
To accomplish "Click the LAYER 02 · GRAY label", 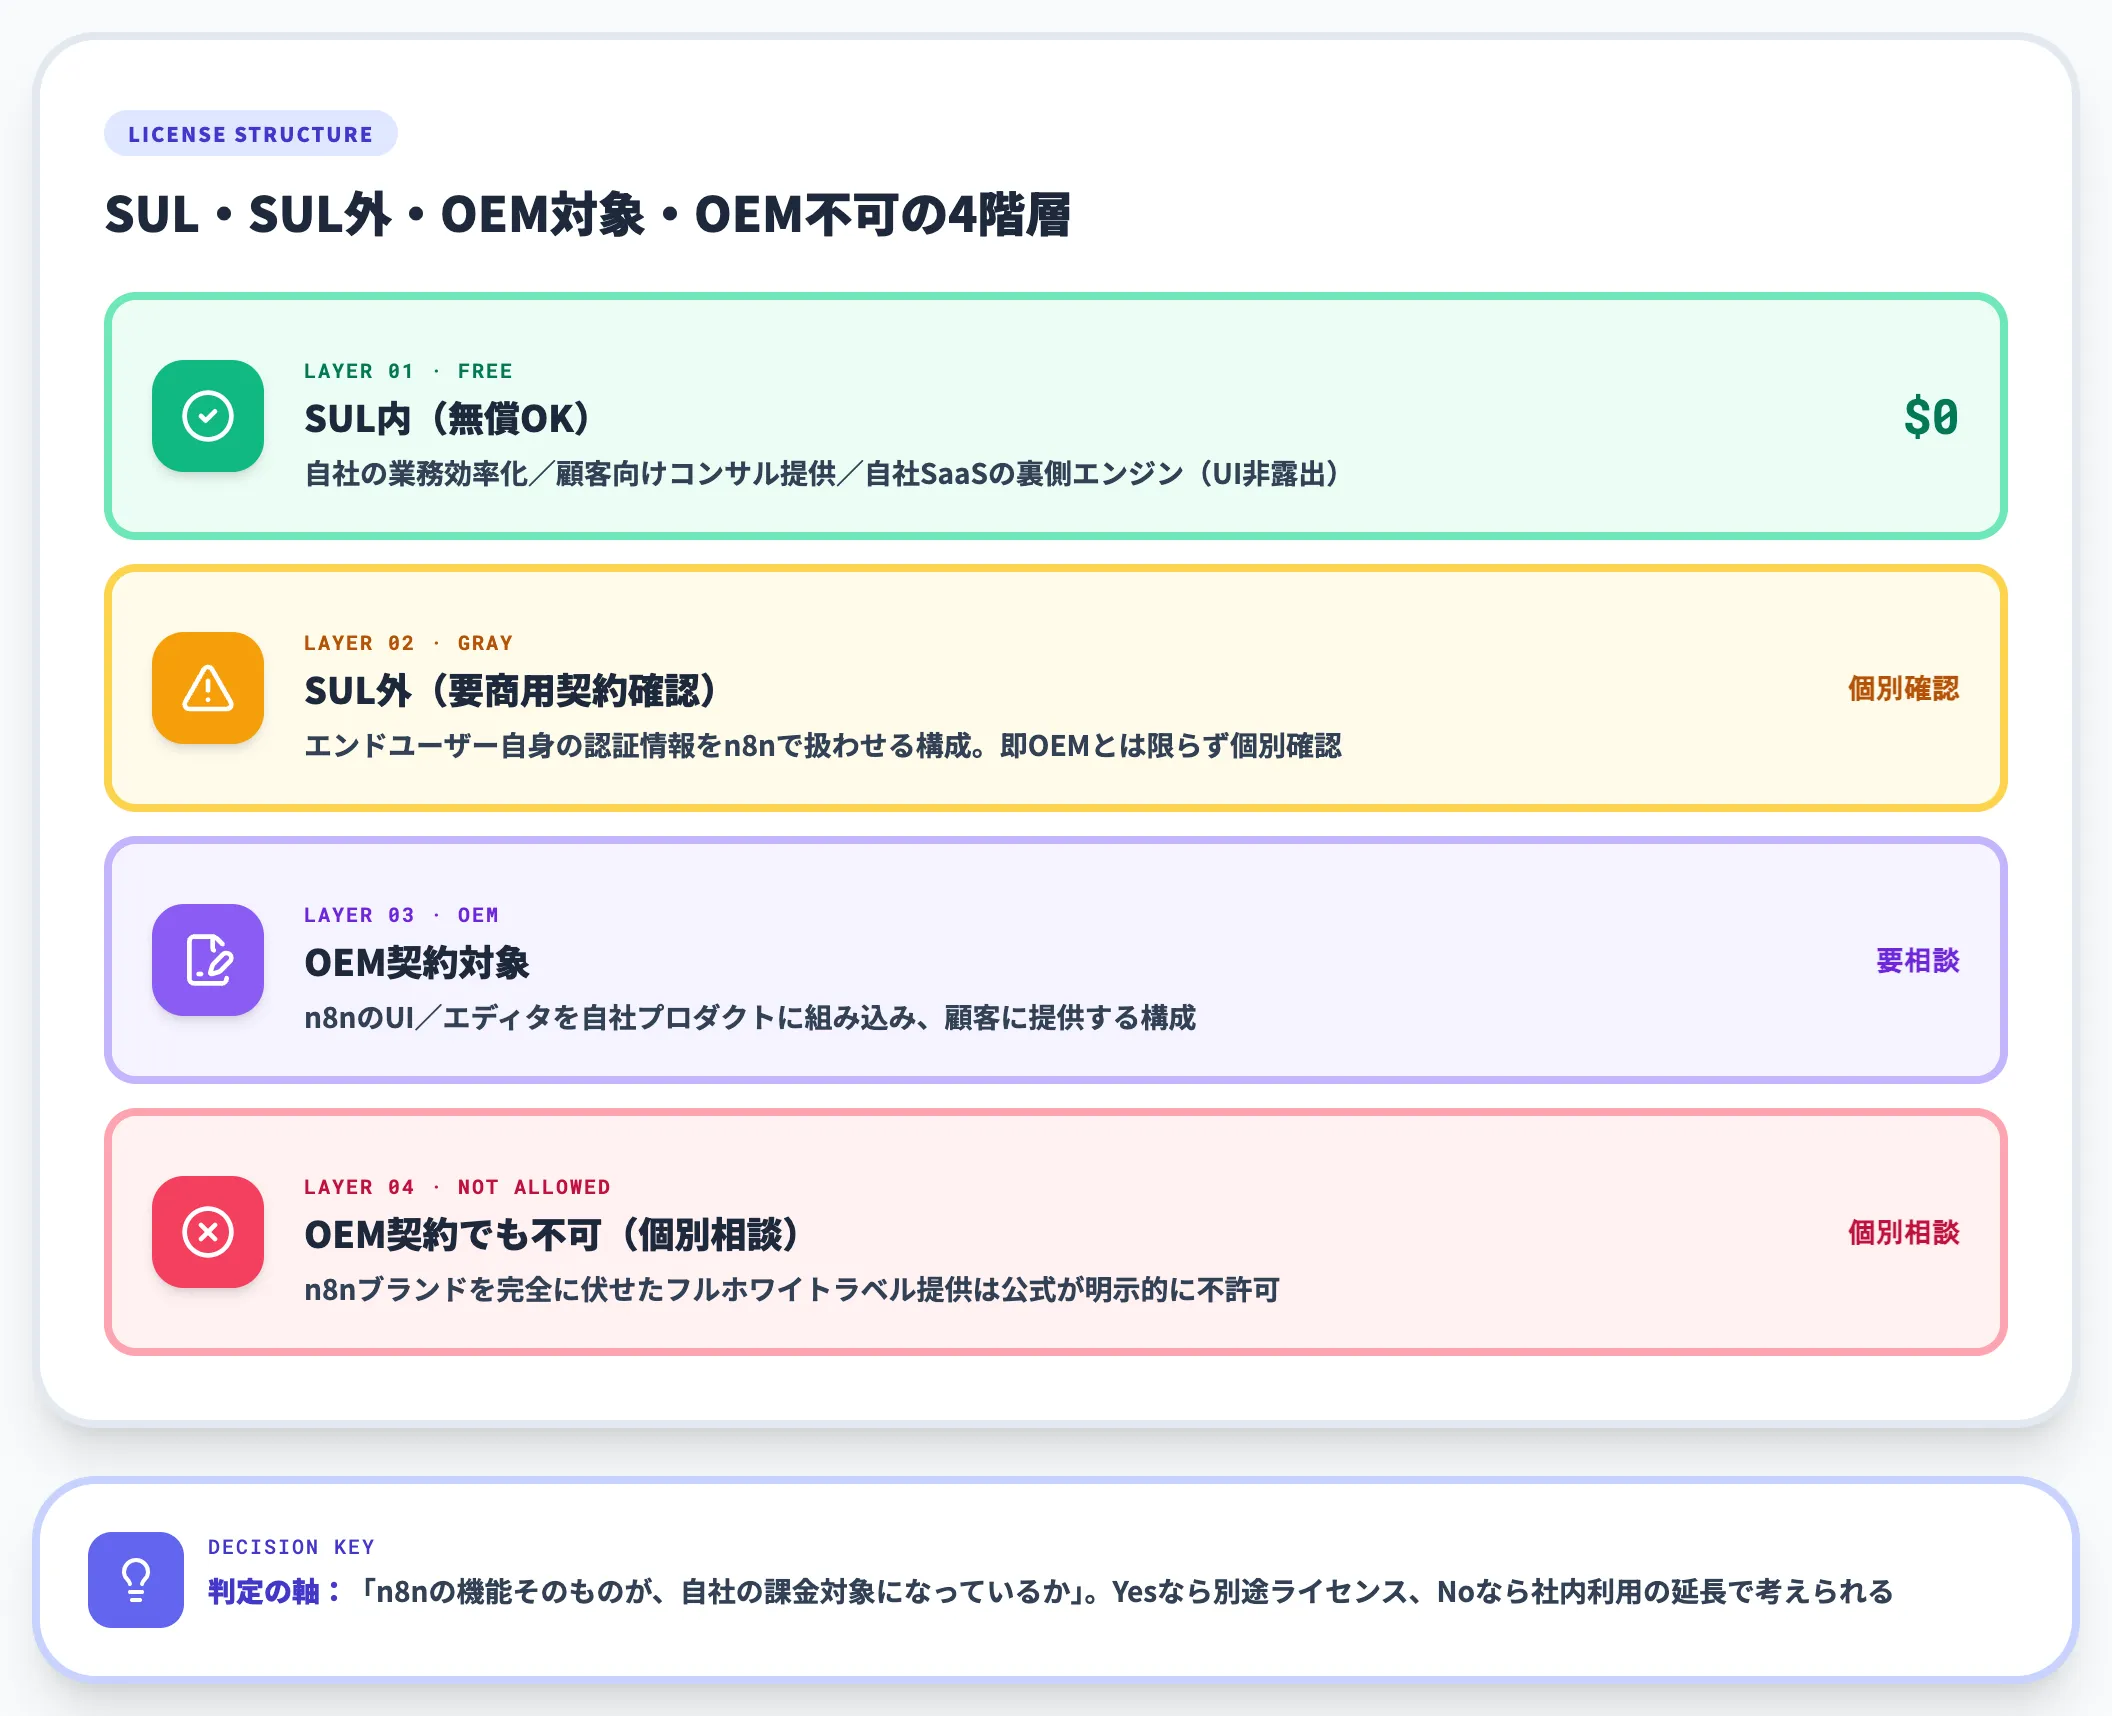I will 408,643.
